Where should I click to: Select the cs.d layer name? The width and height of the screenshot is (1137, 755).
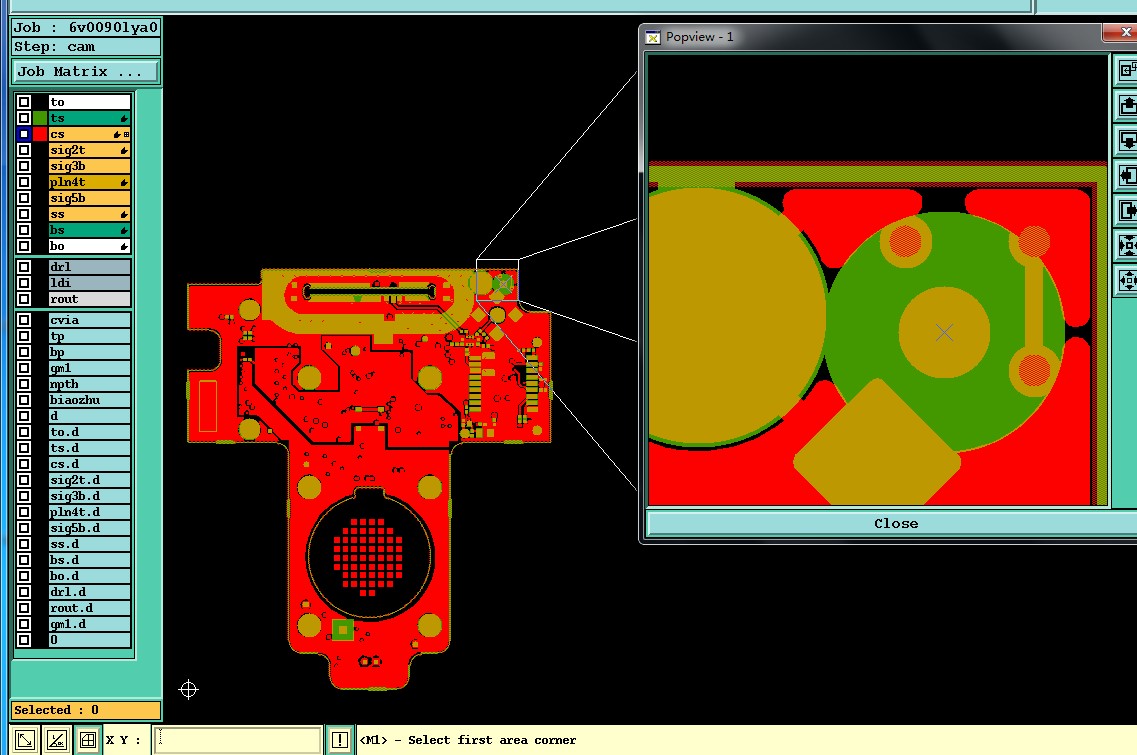(90, 463)
